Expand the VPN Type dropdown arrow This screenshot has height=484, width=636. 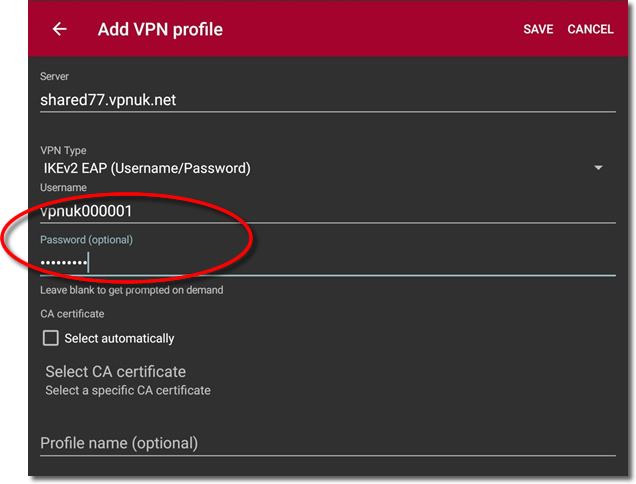598,168
